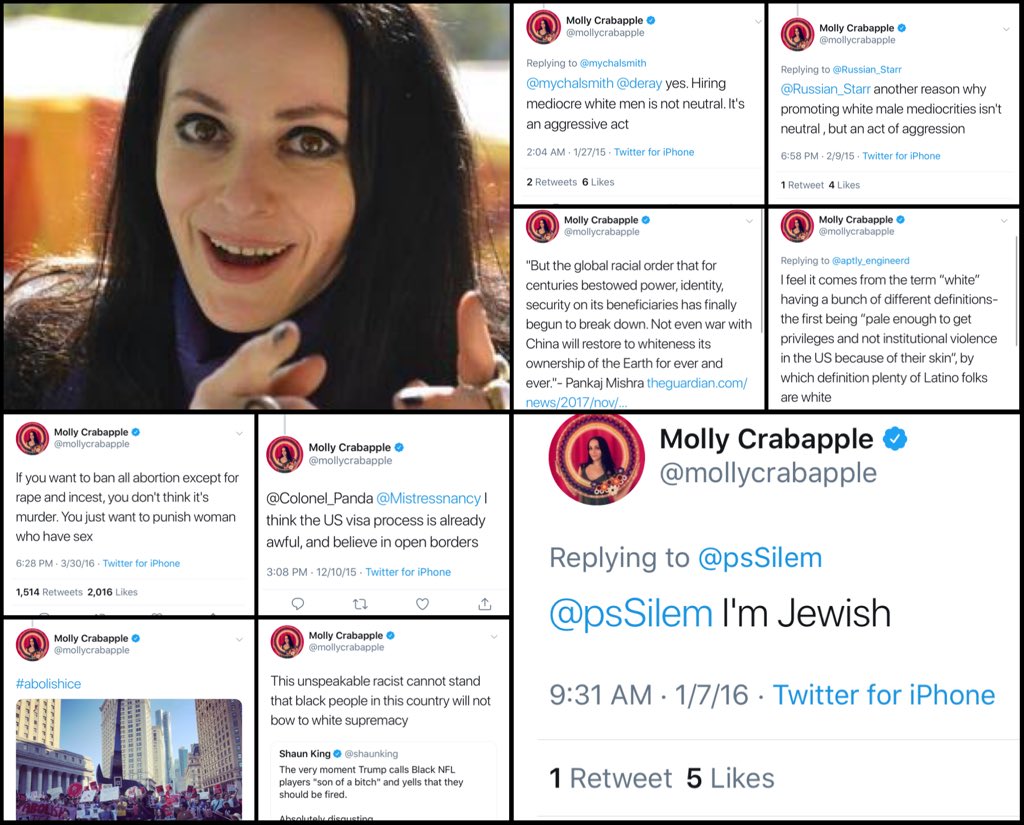This screenshot has height=825, width=1024.
Task: Open the protest photo in #abolishice tweet
Action: [x=129, y=759]
